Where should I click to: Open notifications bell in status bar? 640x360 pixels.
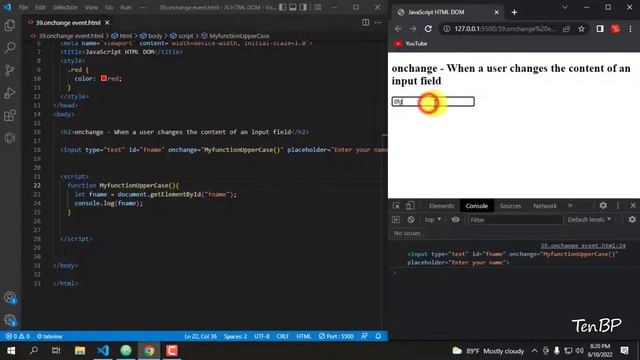(378, 336)
